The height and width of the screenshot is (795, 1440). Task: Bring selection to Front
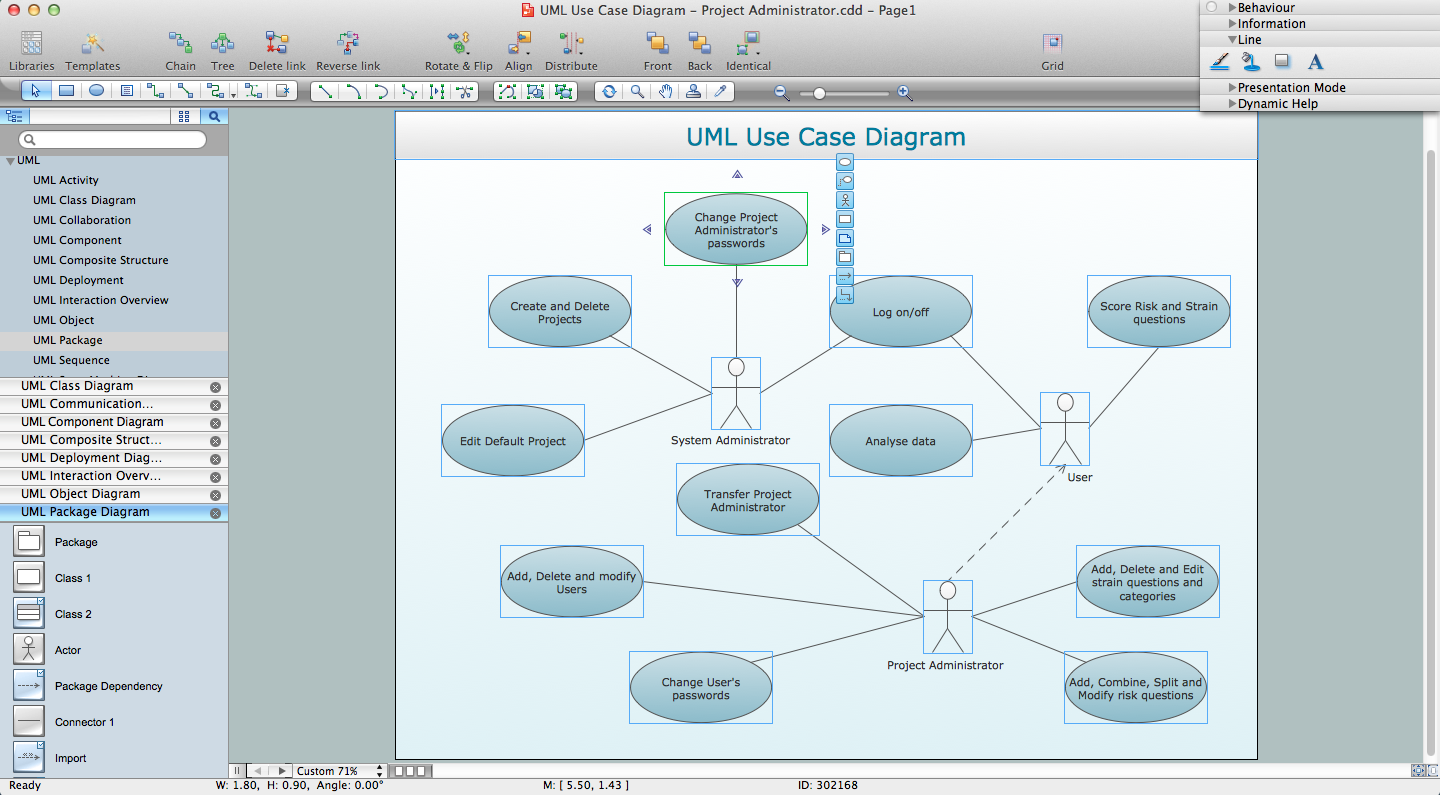point(657,44)
